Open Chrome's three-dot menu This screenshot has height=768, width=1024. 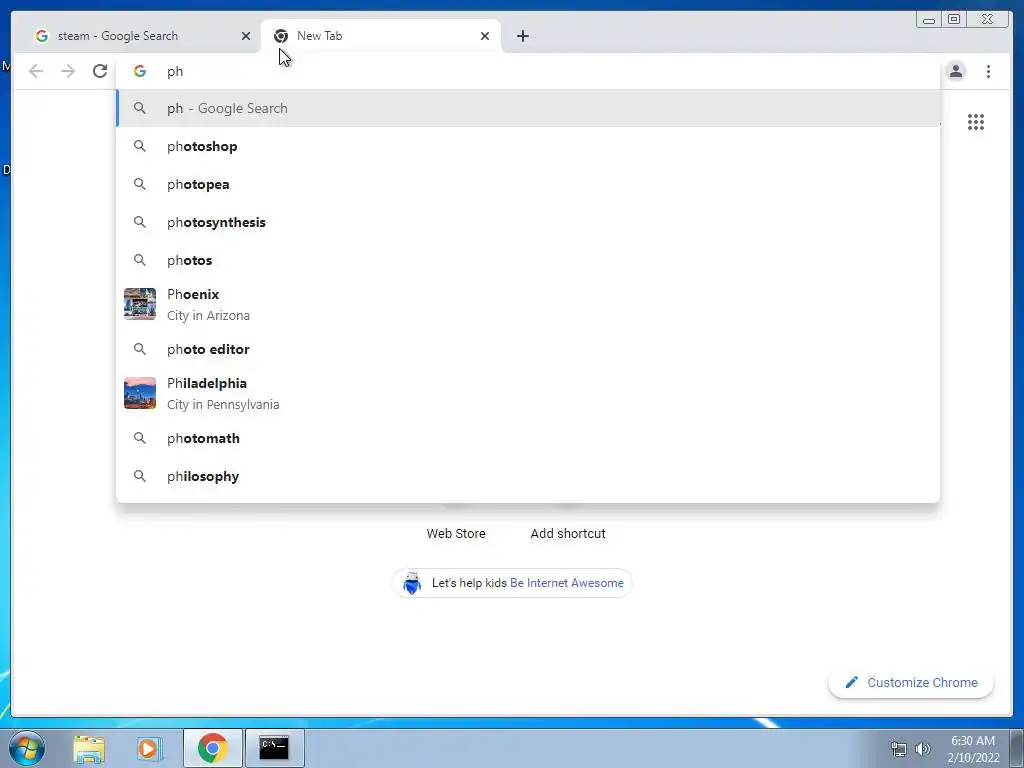coord(988,71)
